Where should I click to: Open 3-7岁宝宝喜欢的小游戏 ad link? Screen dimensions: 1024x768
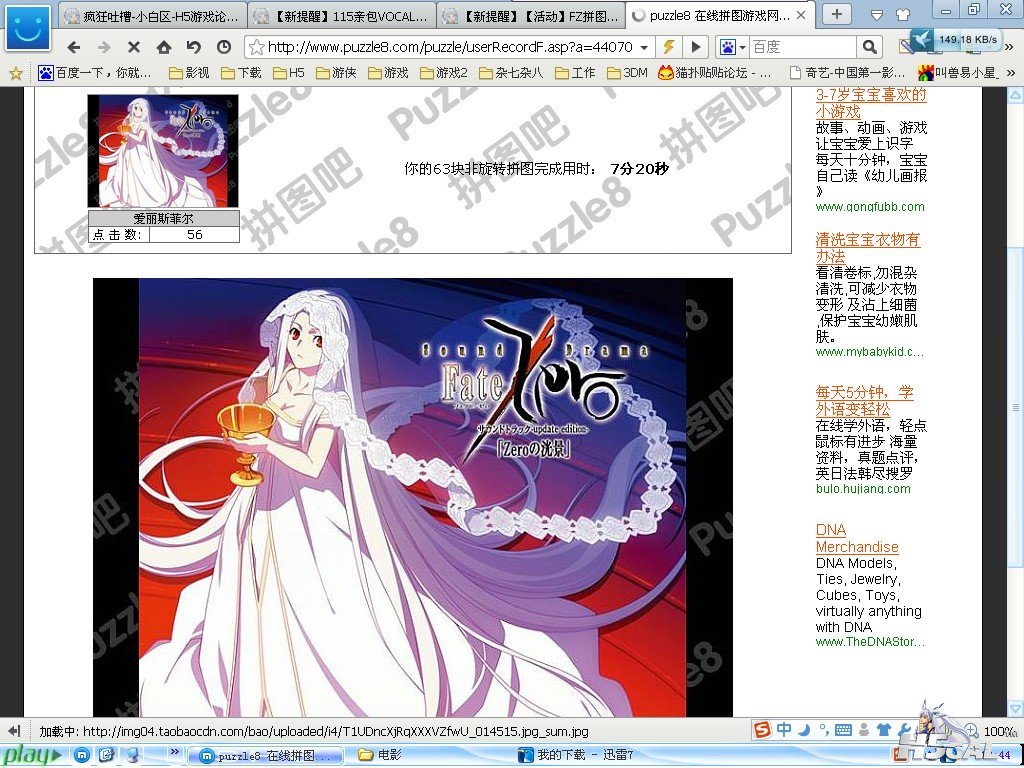point(871,103)
